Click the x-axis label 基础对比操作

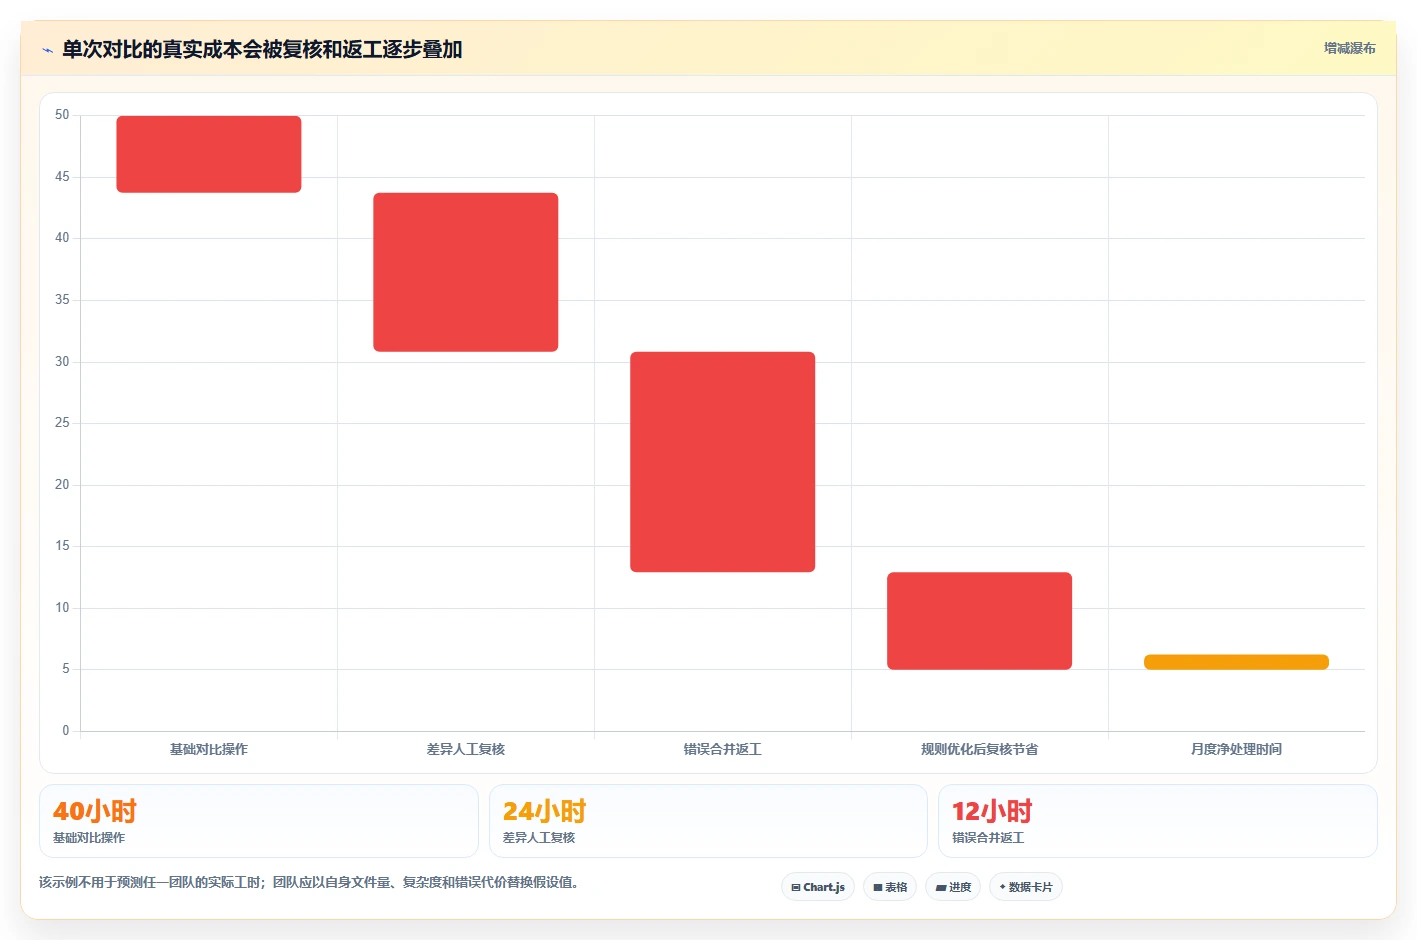click(209, 749)
